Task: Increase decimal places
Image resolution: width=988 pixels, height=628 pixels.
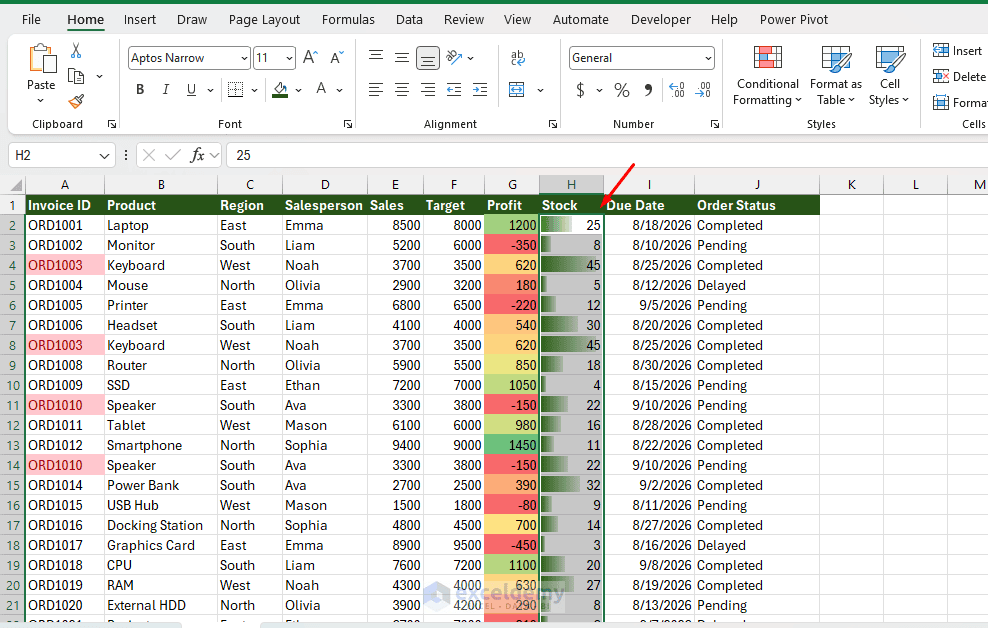Action: click(x=676, y=90)
